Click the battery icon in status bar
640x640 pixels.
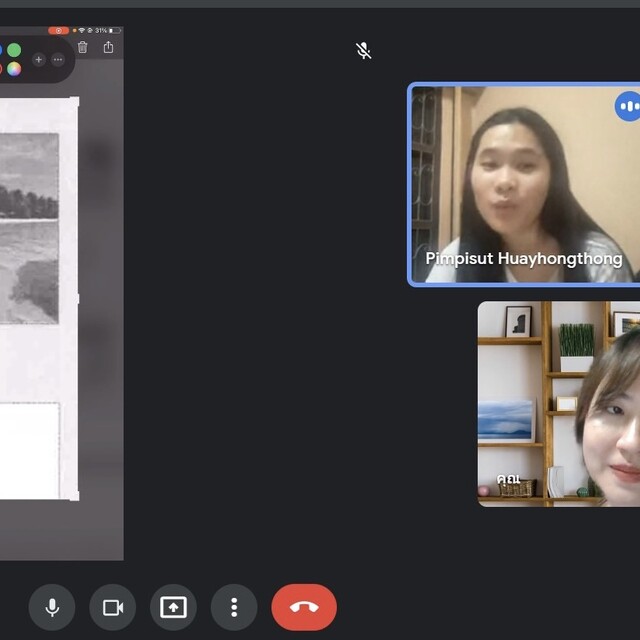click(114, 31)
